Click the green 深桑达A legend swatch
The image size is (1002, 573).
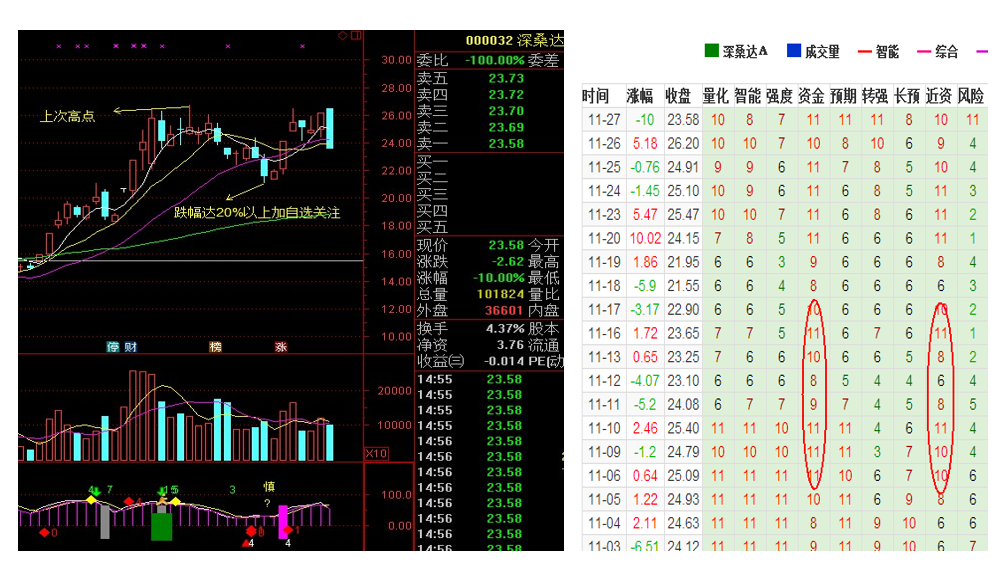[x=712, y=51]
